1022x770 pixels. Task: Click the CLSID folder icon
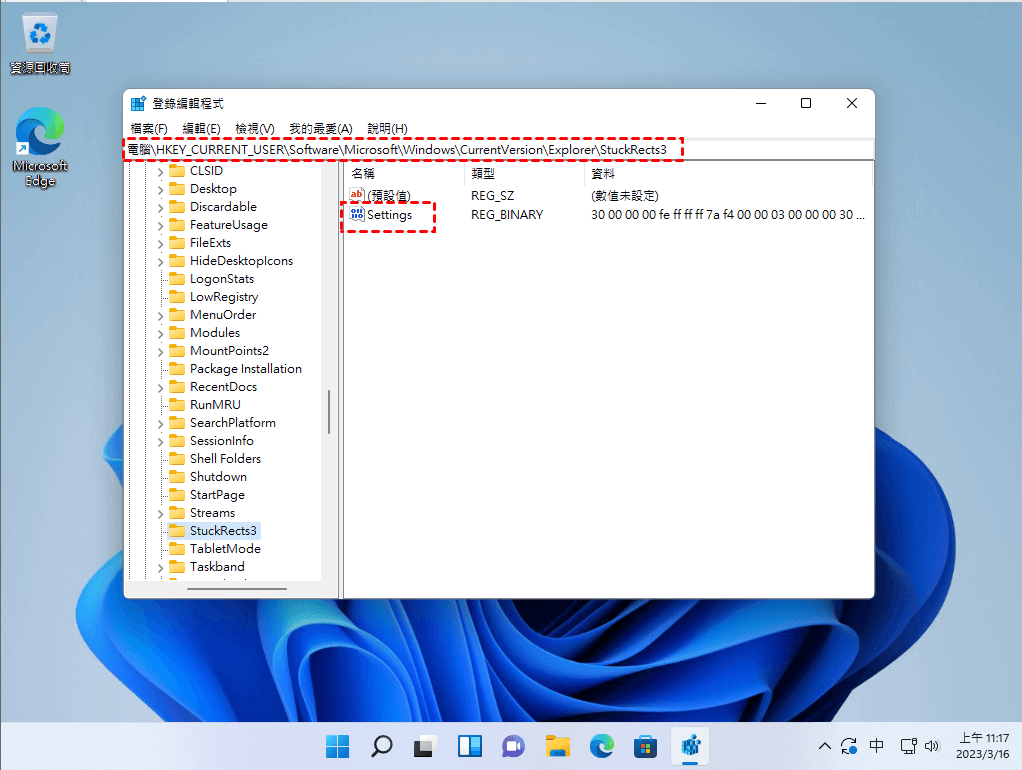177,171
